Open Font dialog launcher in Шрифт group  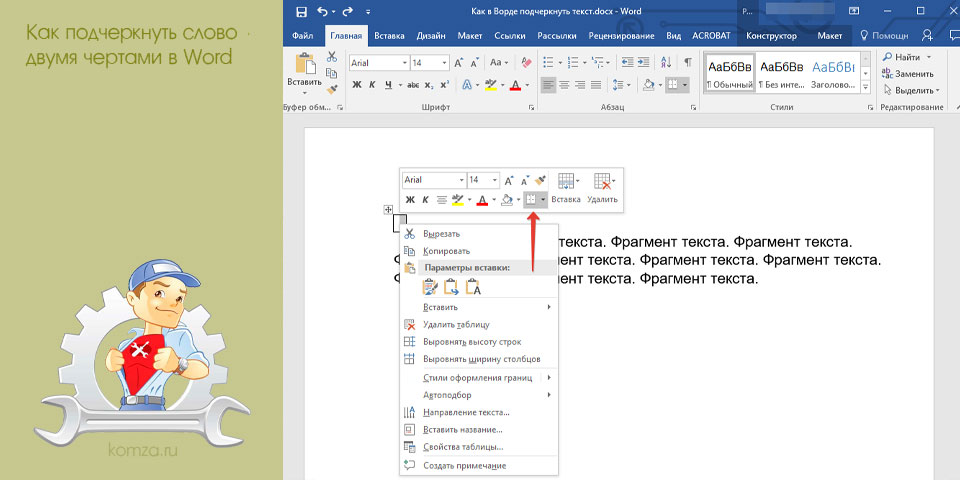click(x=531, y=108)
